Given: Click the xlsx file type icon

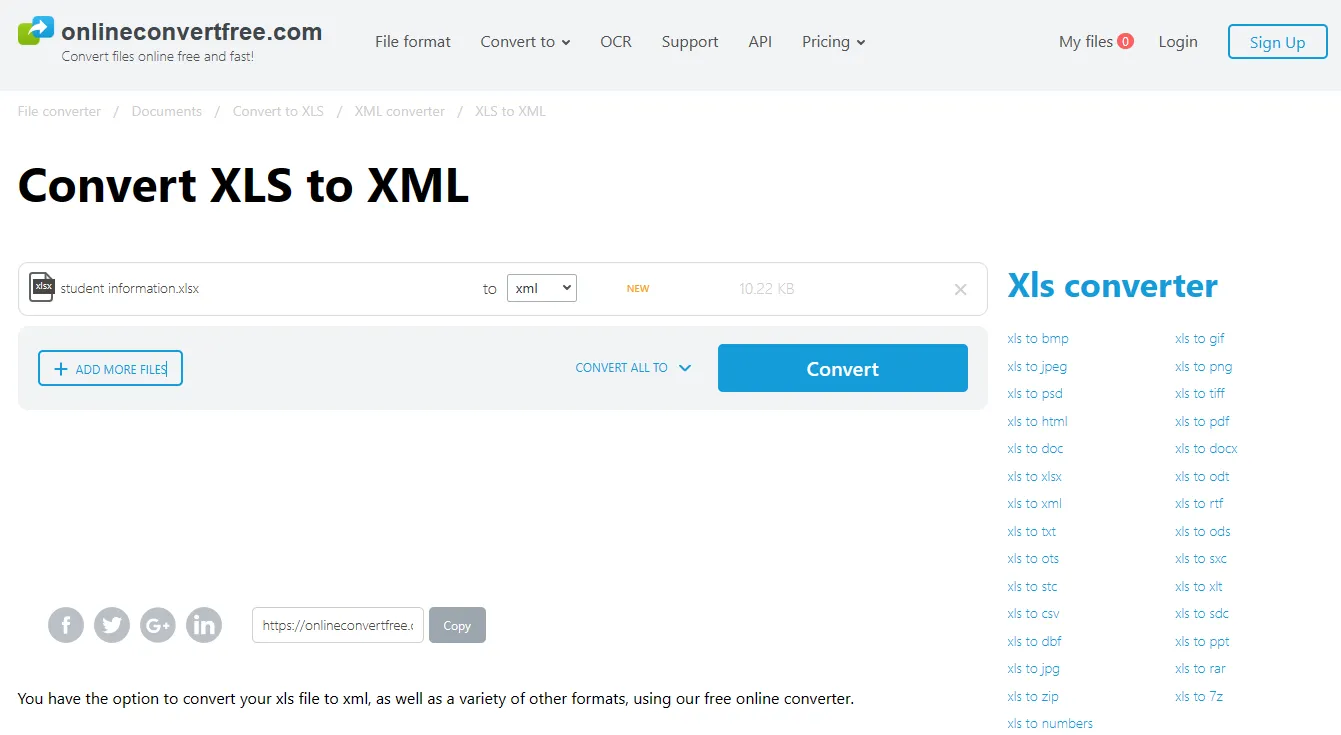Looking at the screenshot, I should 41,288.
